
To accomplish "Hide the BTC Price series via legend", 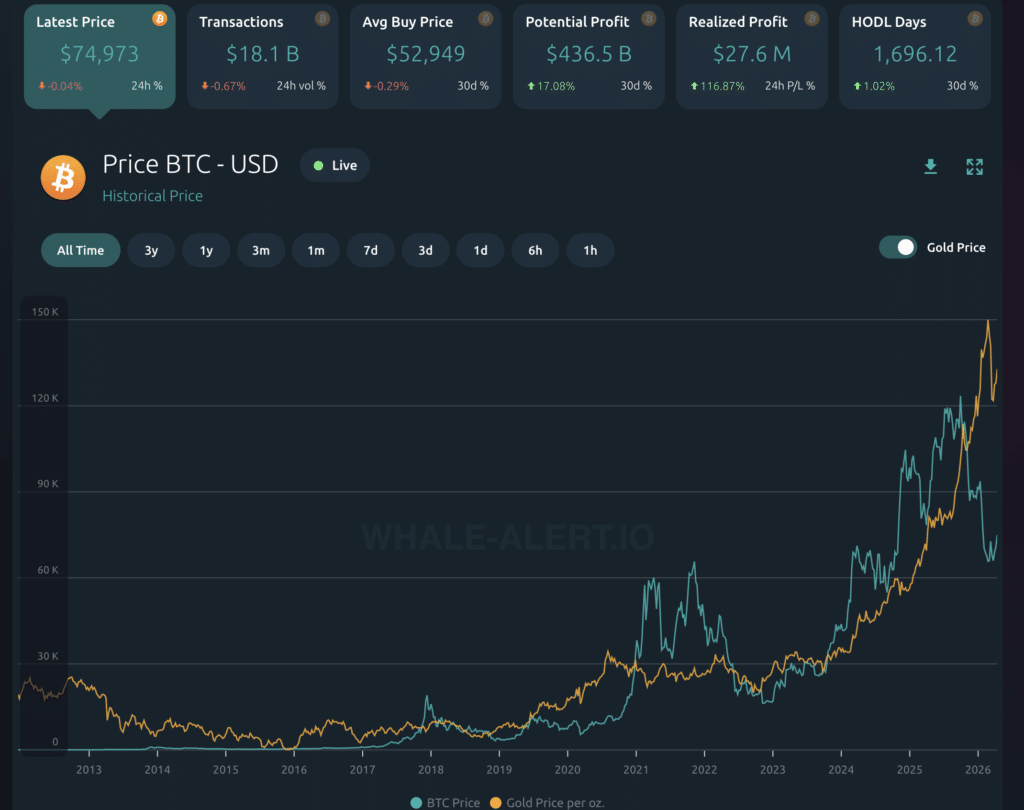I will point(443,802).
